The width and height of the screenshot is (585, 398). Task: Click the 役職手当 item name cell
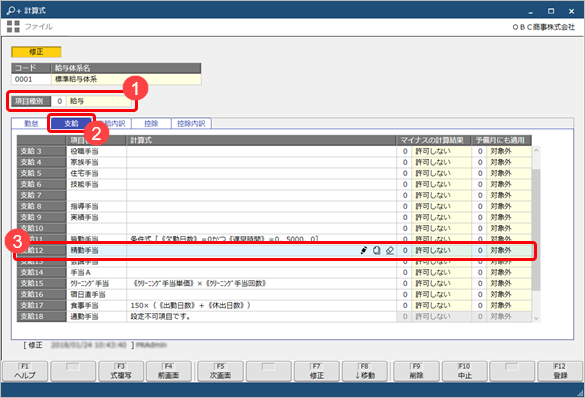pyautogui.click(x=96, y=151)
